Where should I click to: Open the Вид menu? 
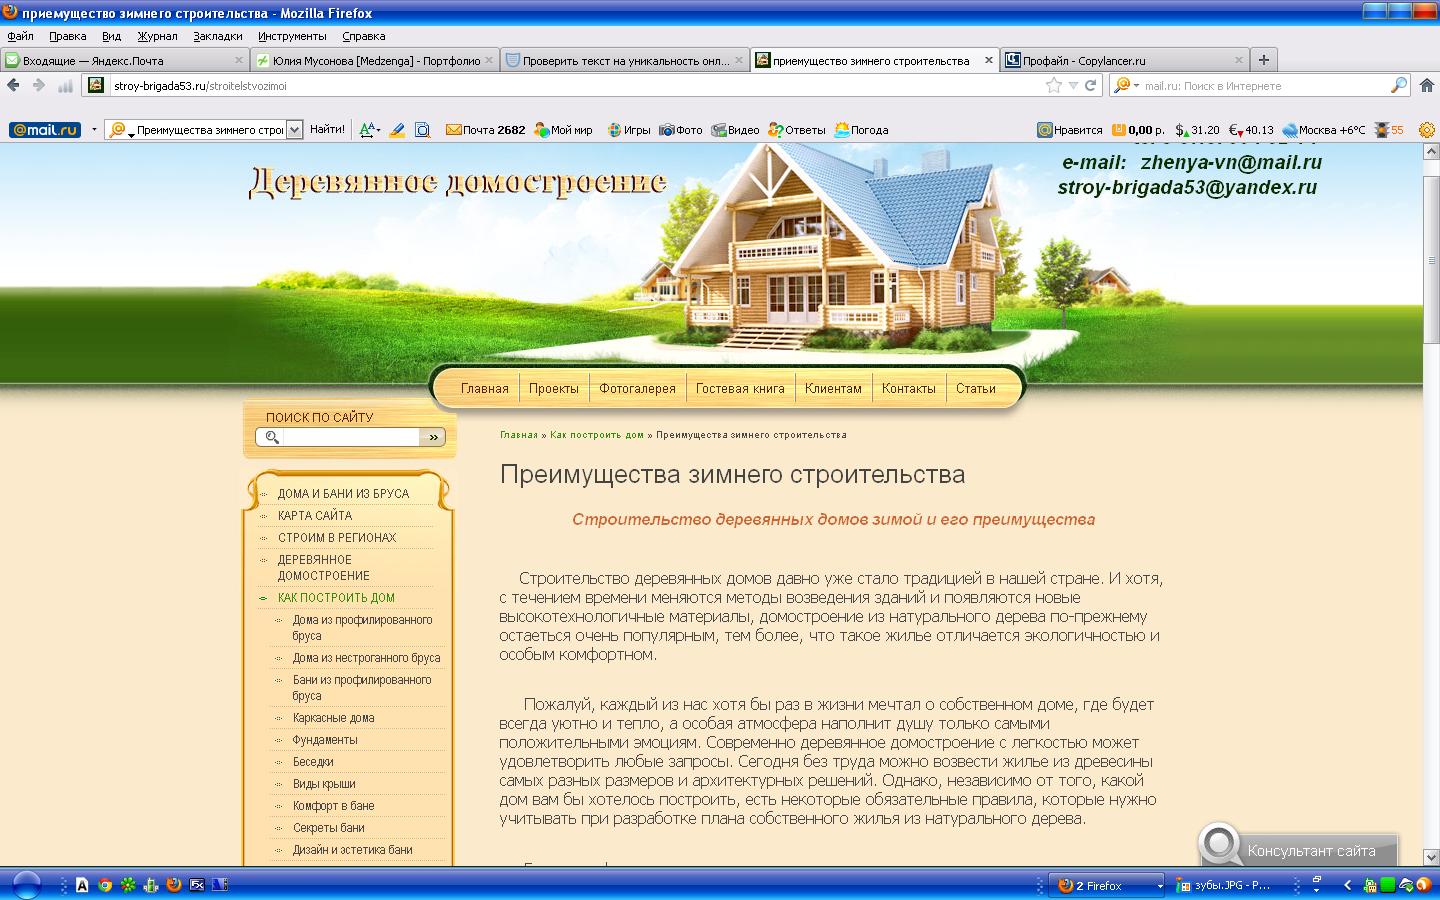tap(111, 36)
